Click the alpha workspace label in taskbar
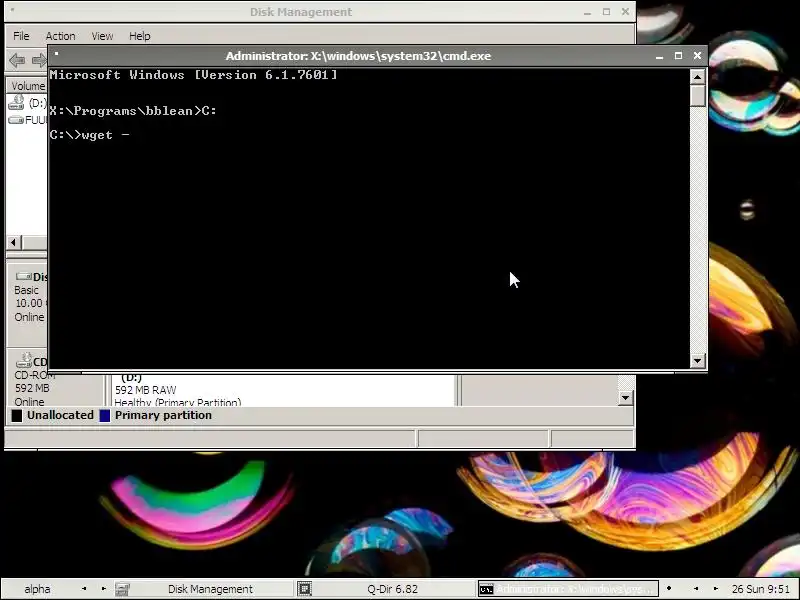 (x=37, y=589)
